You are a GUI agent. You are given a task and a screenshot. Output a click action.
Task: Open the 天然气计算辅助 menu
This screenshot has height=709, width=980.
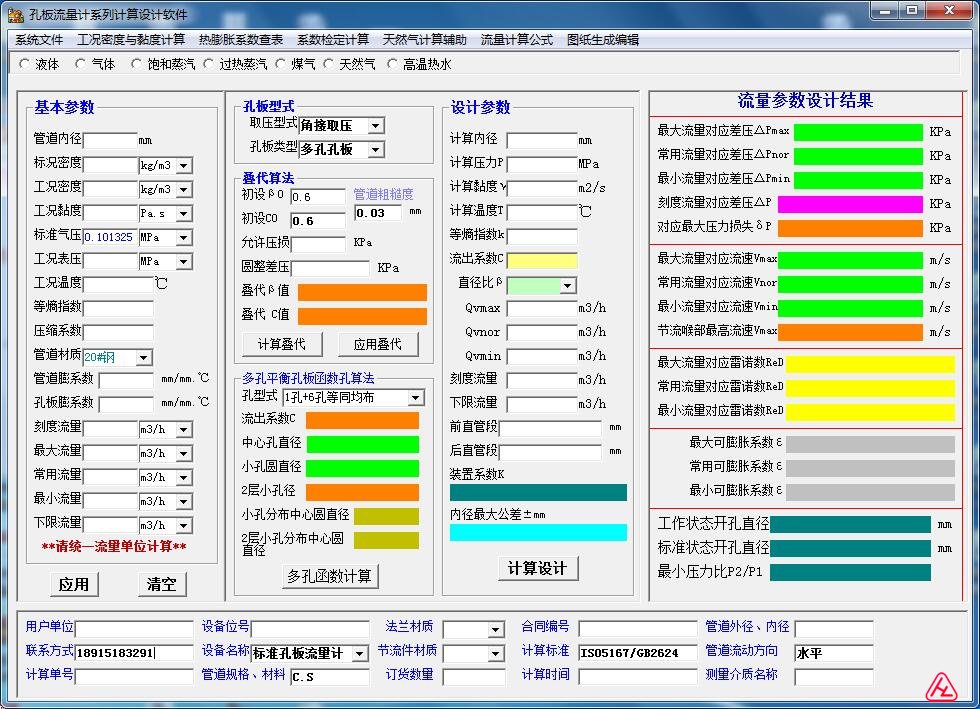424,40
